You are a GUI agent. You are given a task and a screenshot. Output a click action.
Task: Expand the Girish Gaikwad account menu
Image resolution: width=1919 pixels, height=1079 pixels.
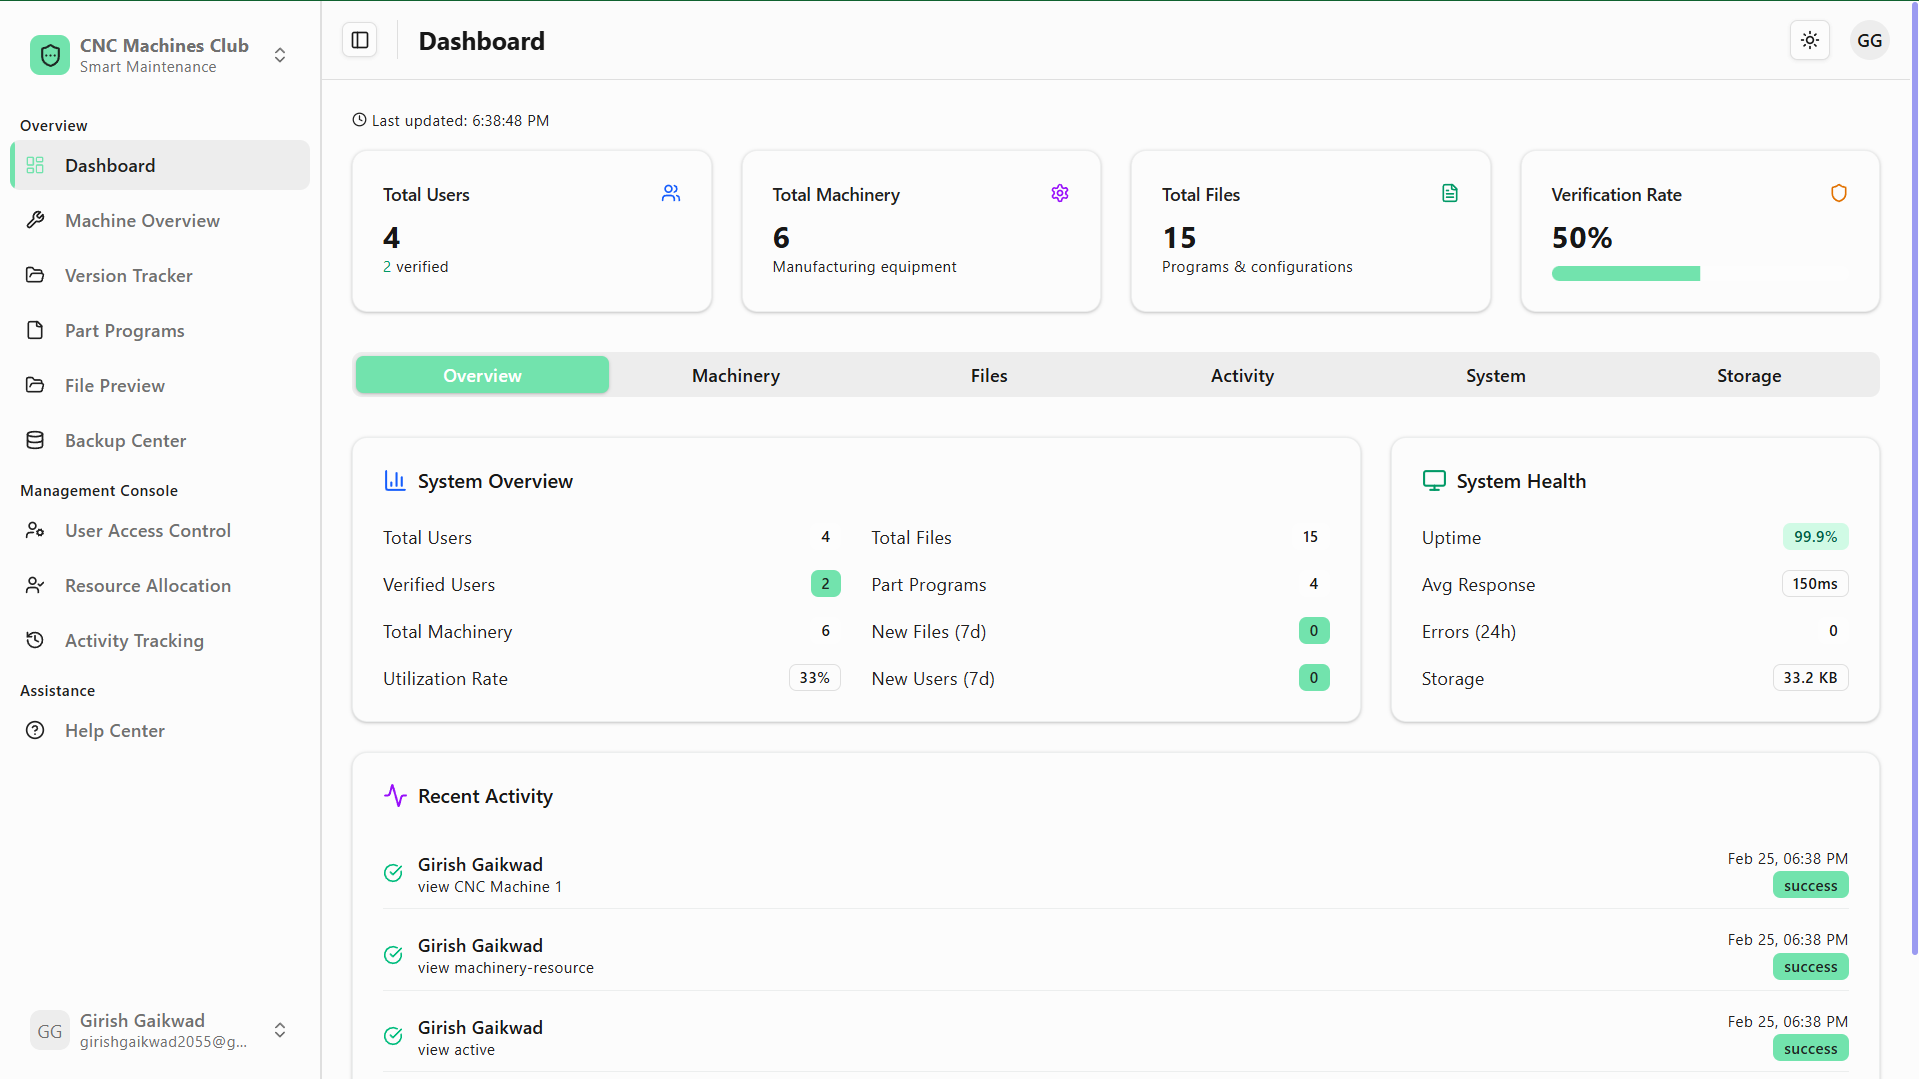tap(280, 1030)
